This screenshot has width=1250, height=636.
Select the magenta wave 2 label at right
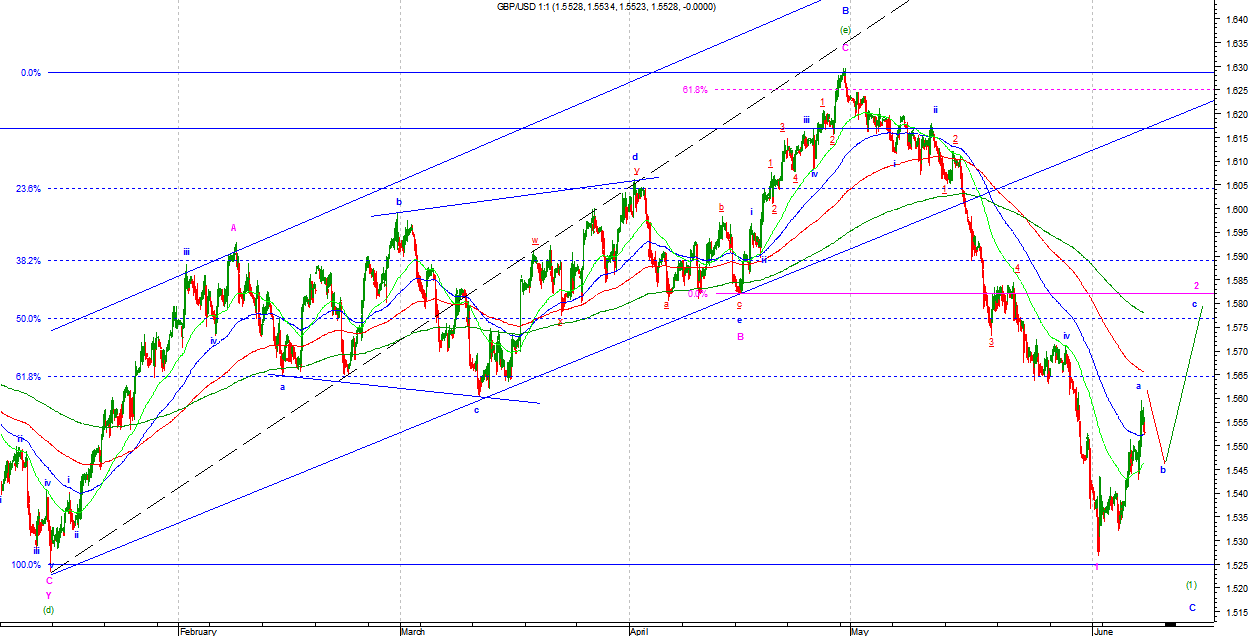pos(1196,286)
